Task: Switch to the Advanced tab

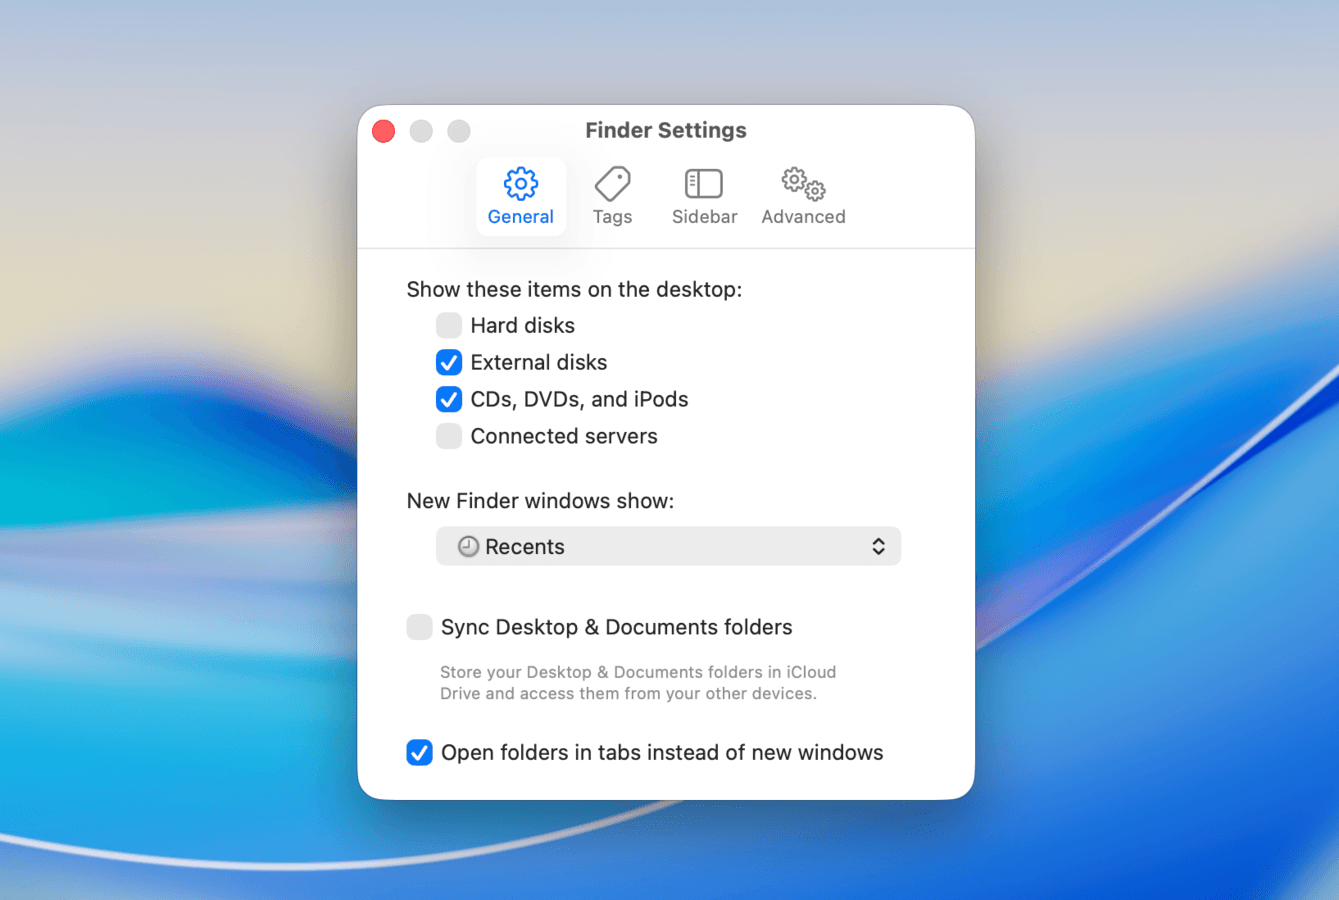Action: tap(801, 195)
